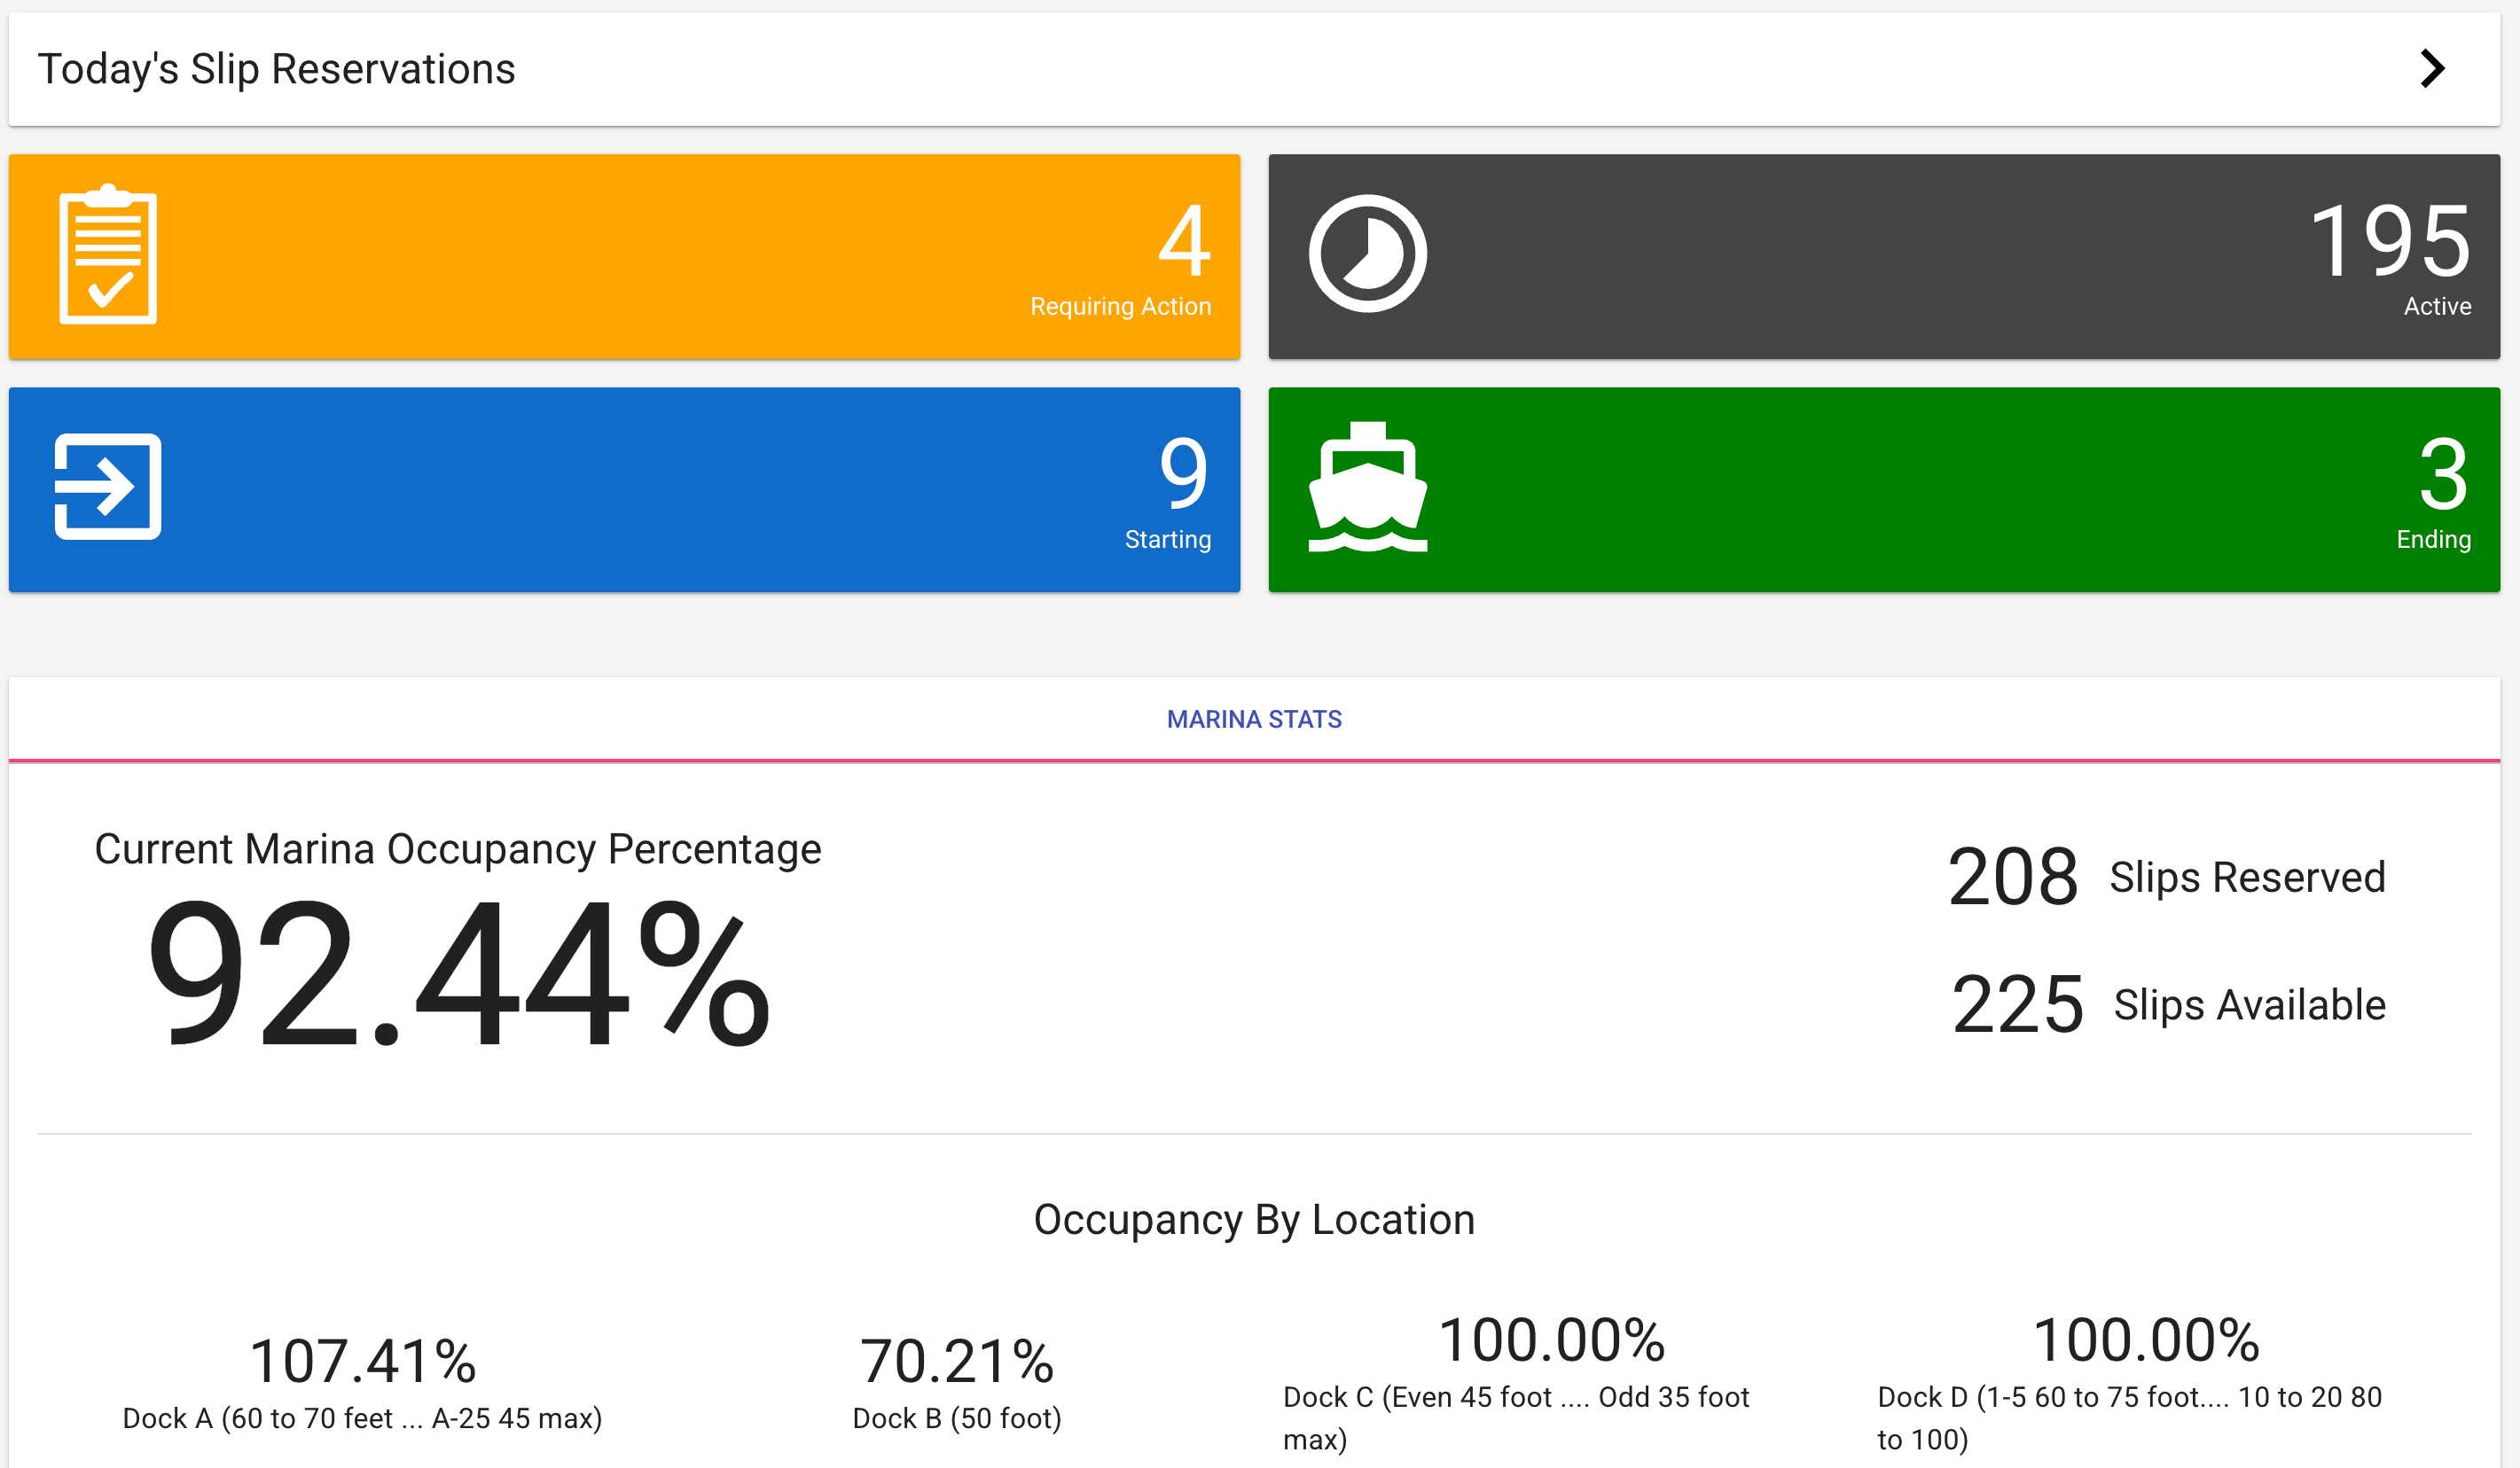Open the 3 Ending reservations count
2520x1468 pixels.
[2443, 474]
